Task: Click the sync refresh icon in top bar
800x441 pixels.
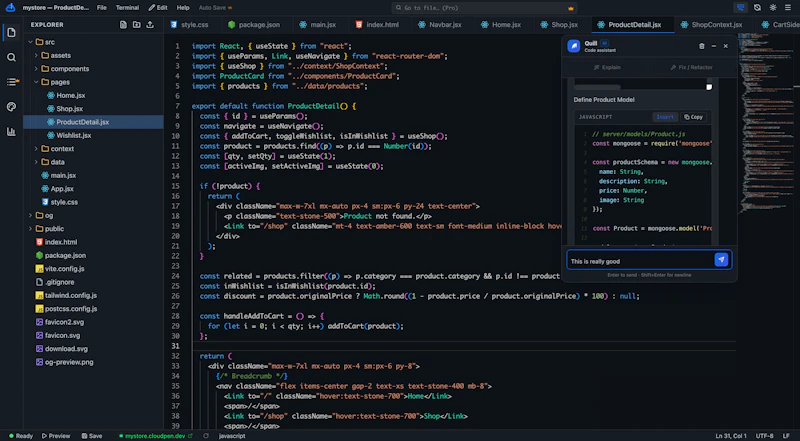Action: click(x=757, y=8)
